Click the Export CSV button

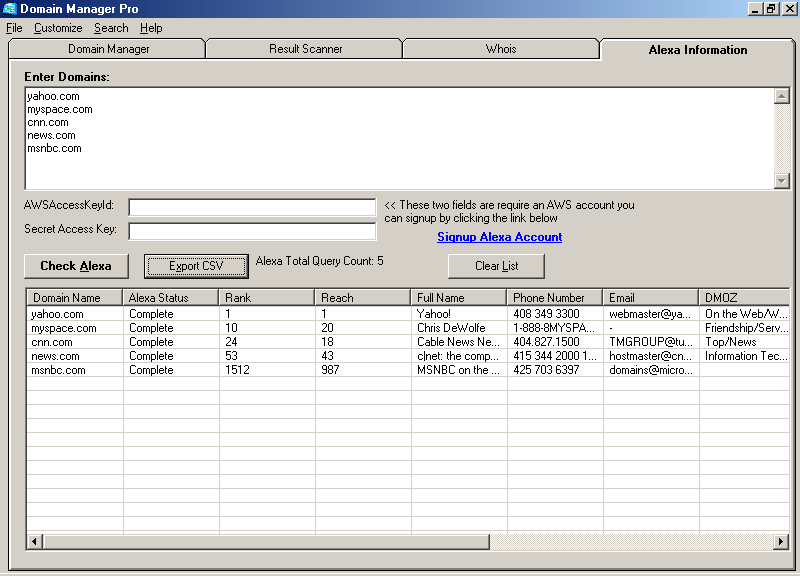click(x=196, y=266)
